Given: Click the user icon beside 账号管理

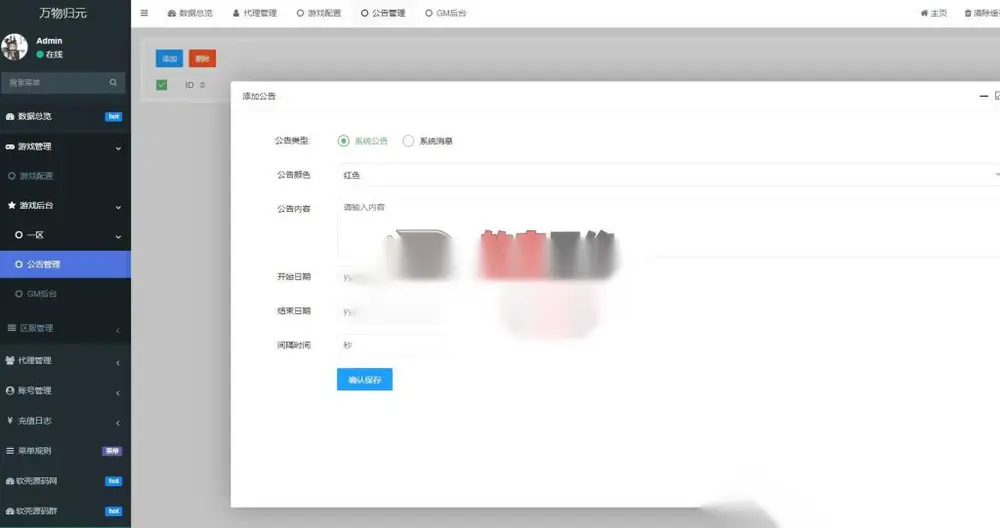Looking at the screenshot, I should [10, 390].
